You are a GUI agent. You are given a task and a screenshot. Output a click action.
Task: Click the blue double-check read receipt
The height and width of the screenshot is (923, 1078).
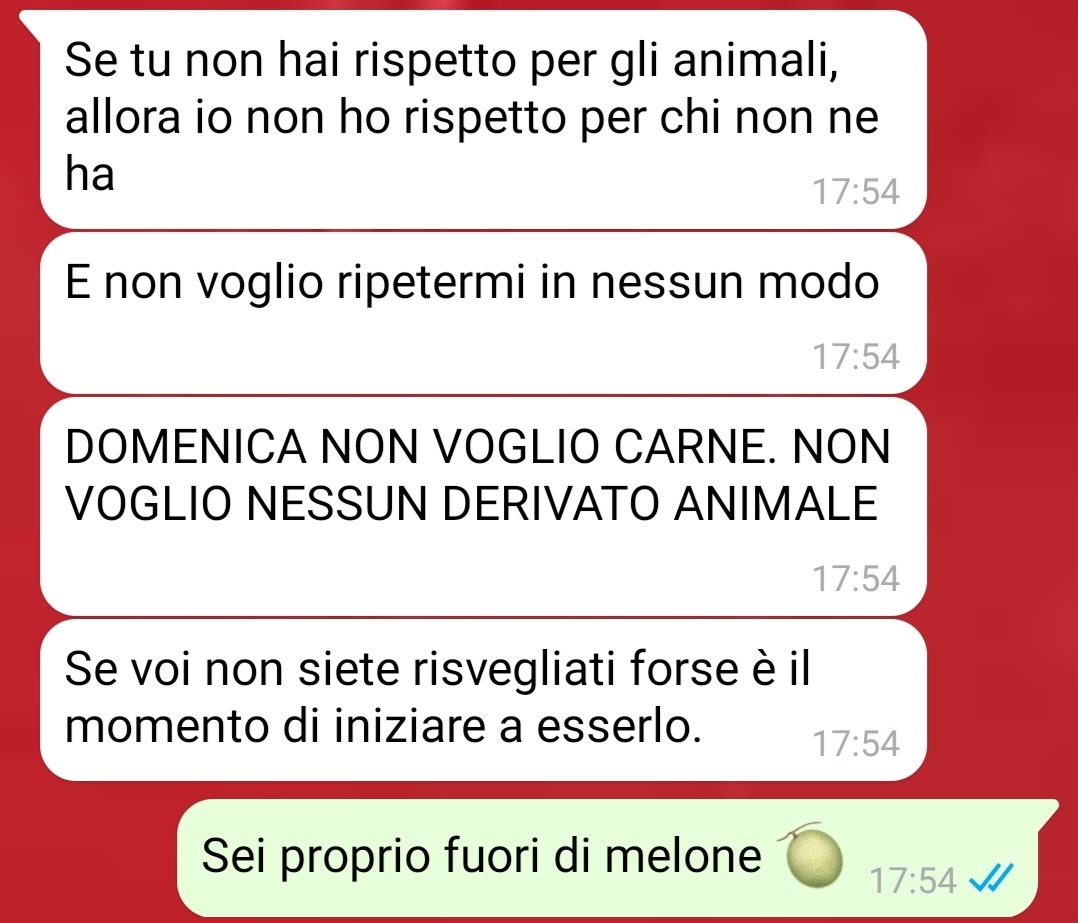(x=991, y=878)
